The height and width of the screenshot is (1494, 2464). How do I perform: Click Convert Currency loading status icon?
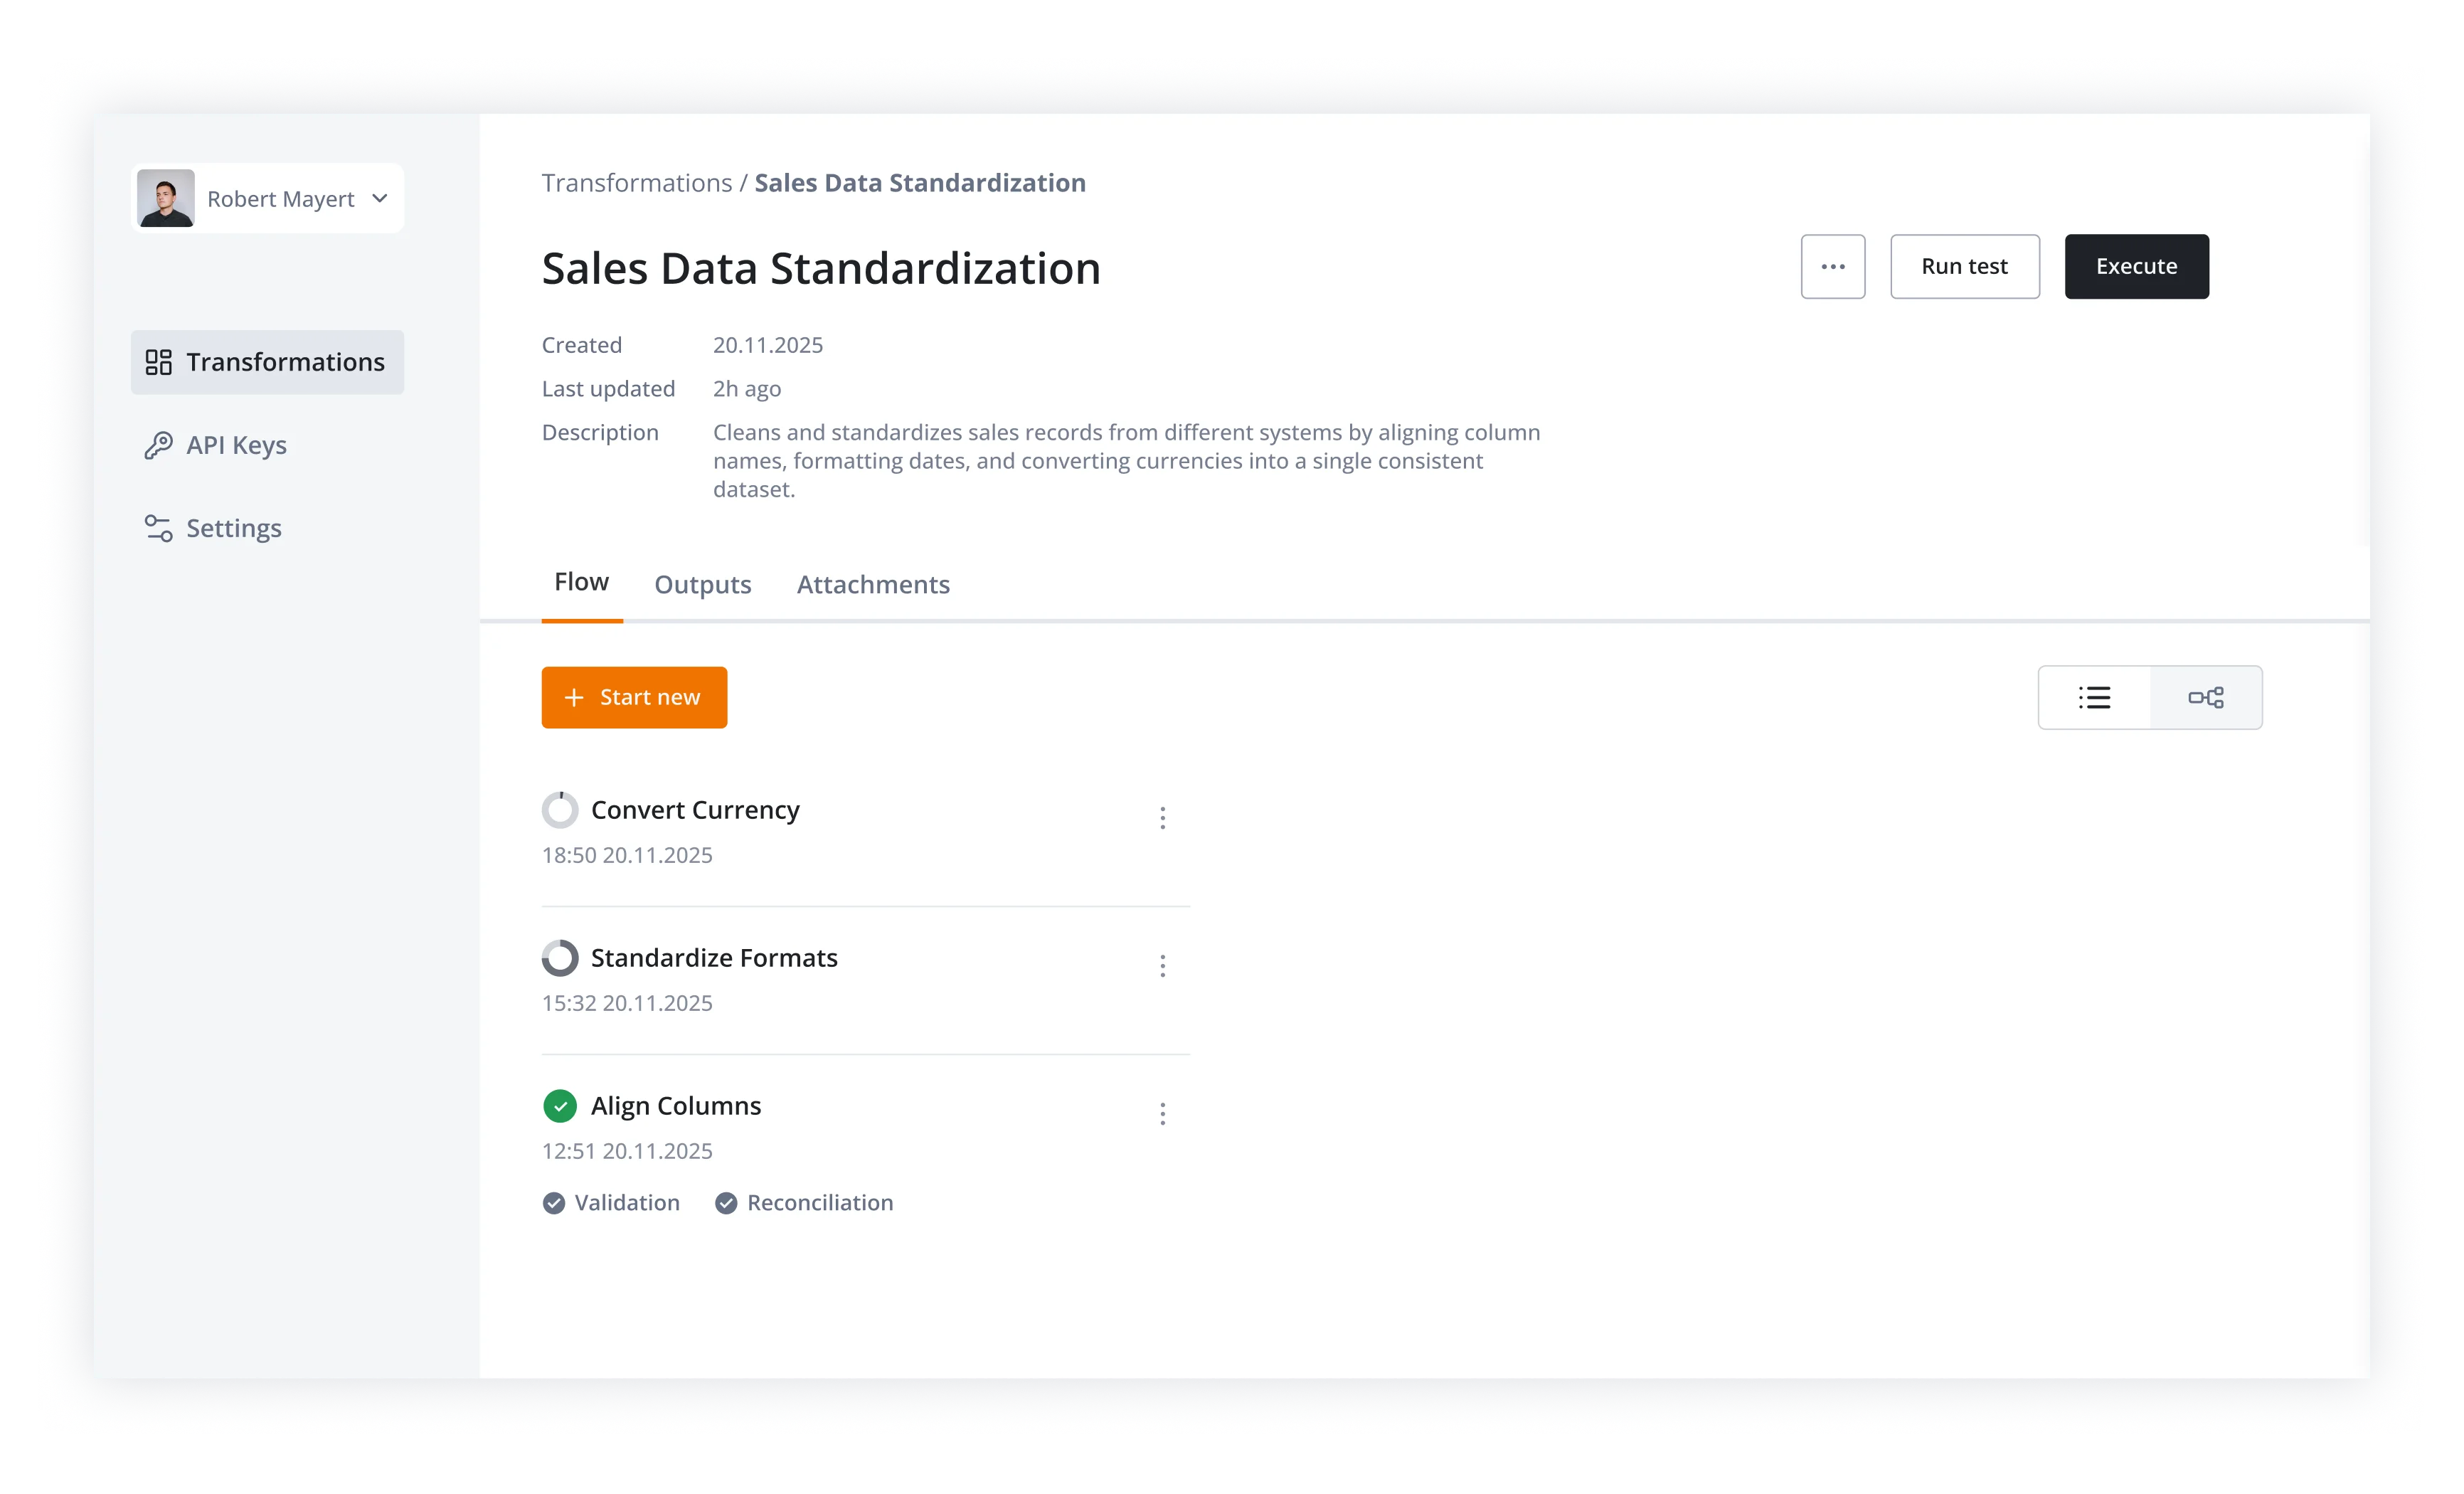click(x=560, y=810)
